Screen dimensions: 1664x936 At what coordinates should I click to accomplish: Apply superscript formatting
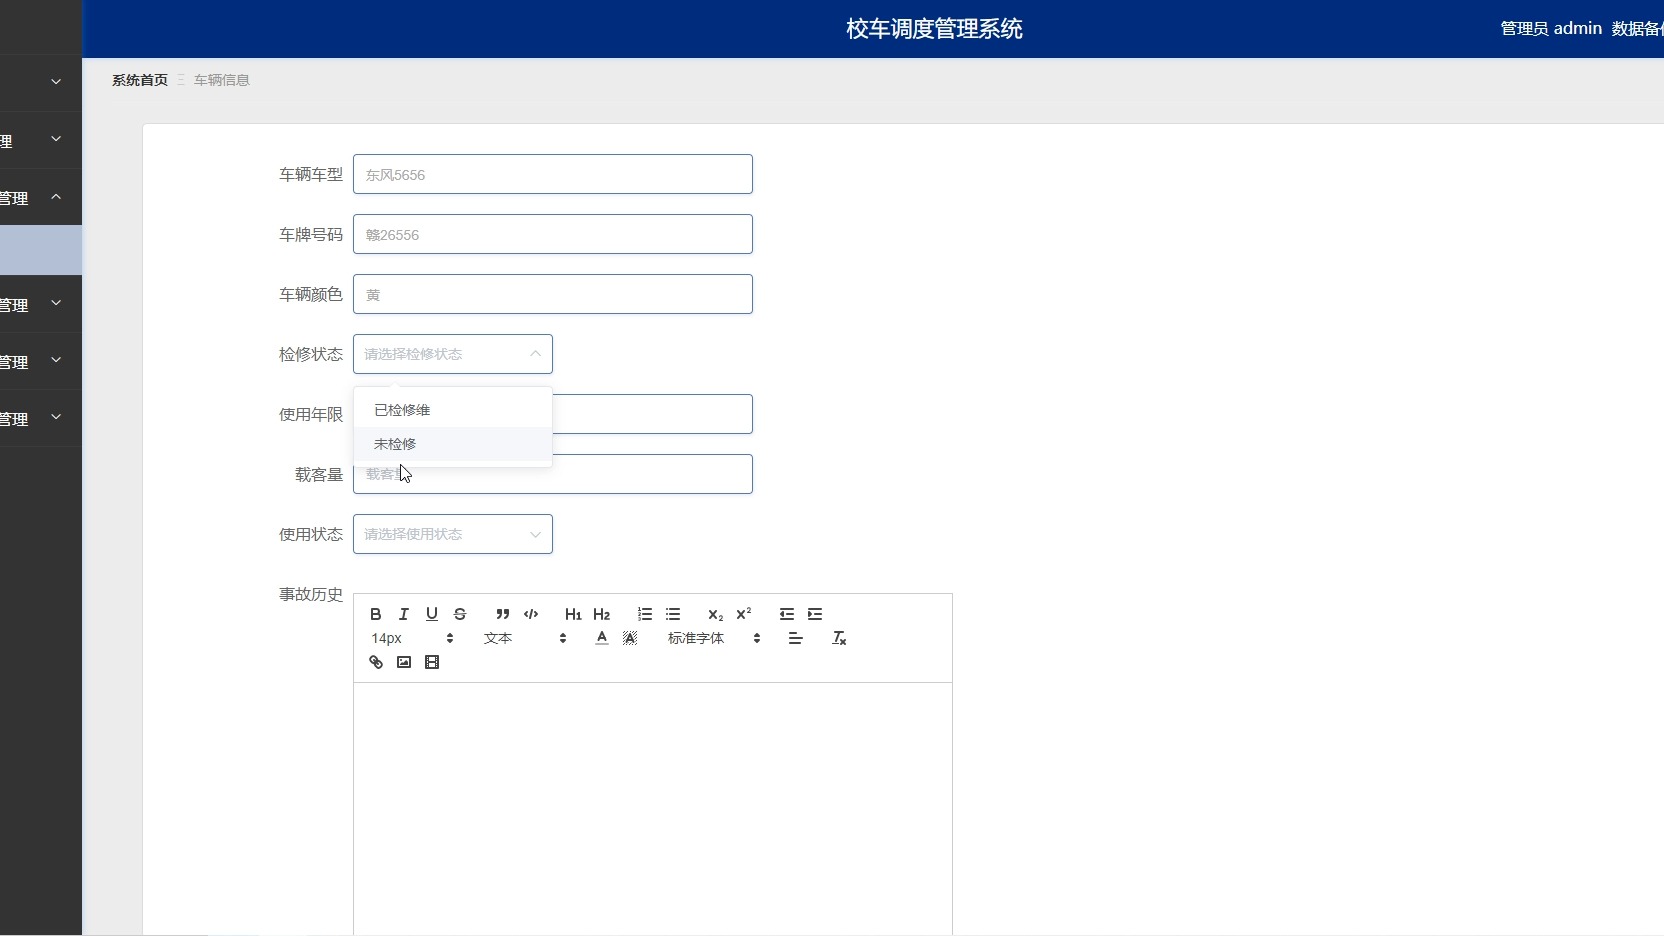point(743,614)
